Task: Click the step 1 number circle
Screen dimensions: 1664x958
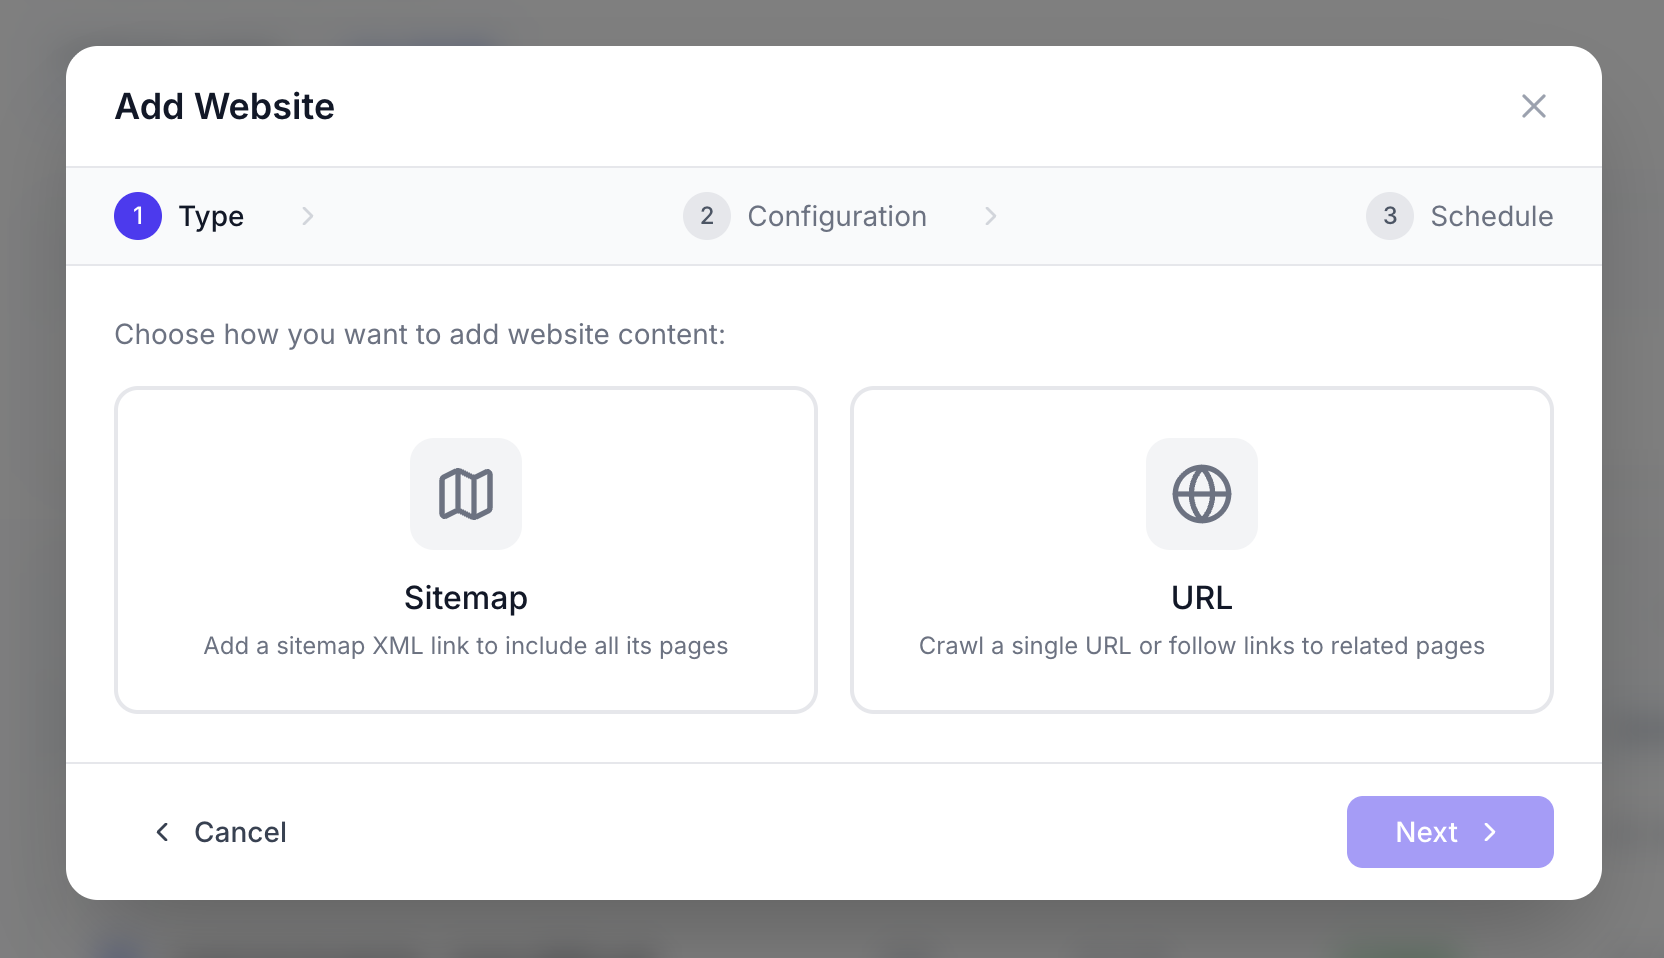Action: coord(138,216)
